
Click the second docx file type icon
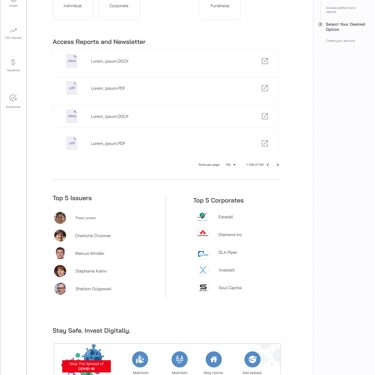point(72,116)
